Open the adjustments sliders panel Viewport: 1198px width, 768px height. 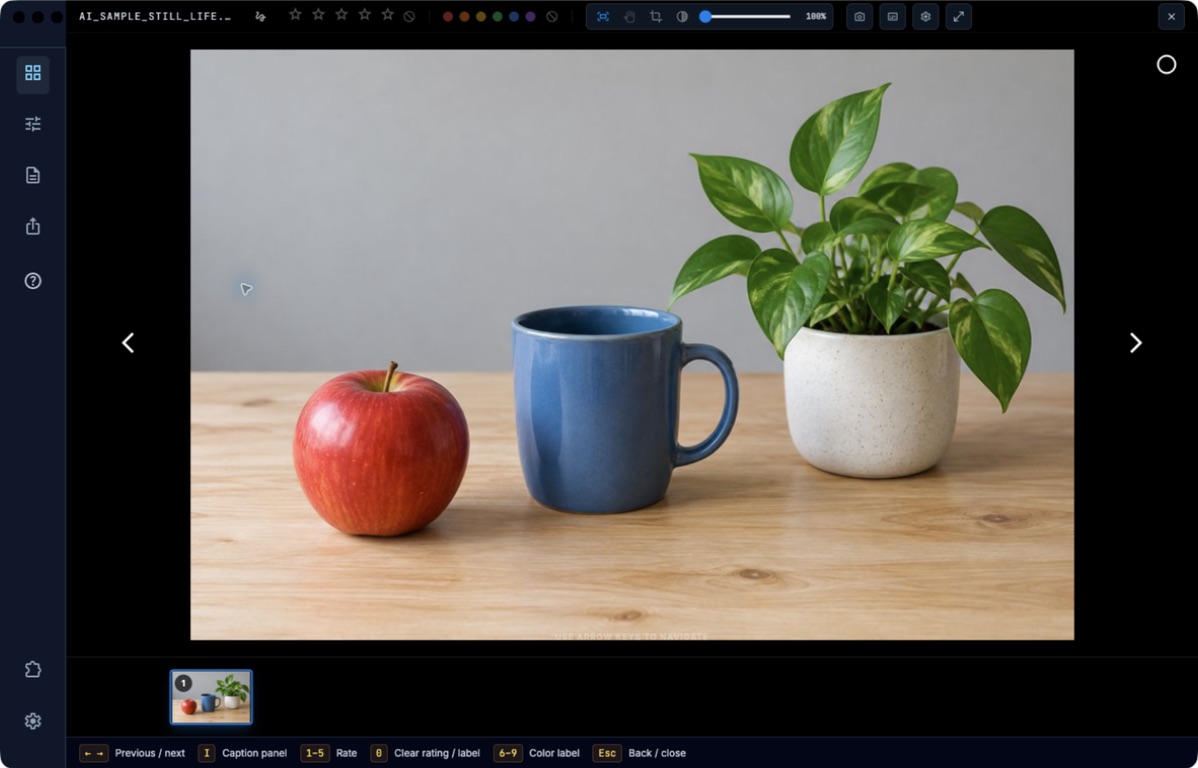click(33, 124)
